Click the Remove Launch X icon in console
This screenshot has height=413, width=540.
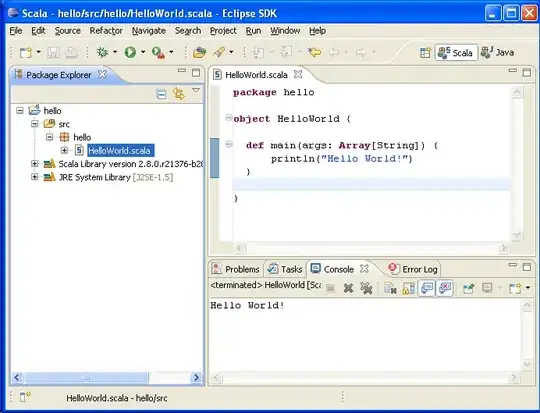click(x=348, y=288)
